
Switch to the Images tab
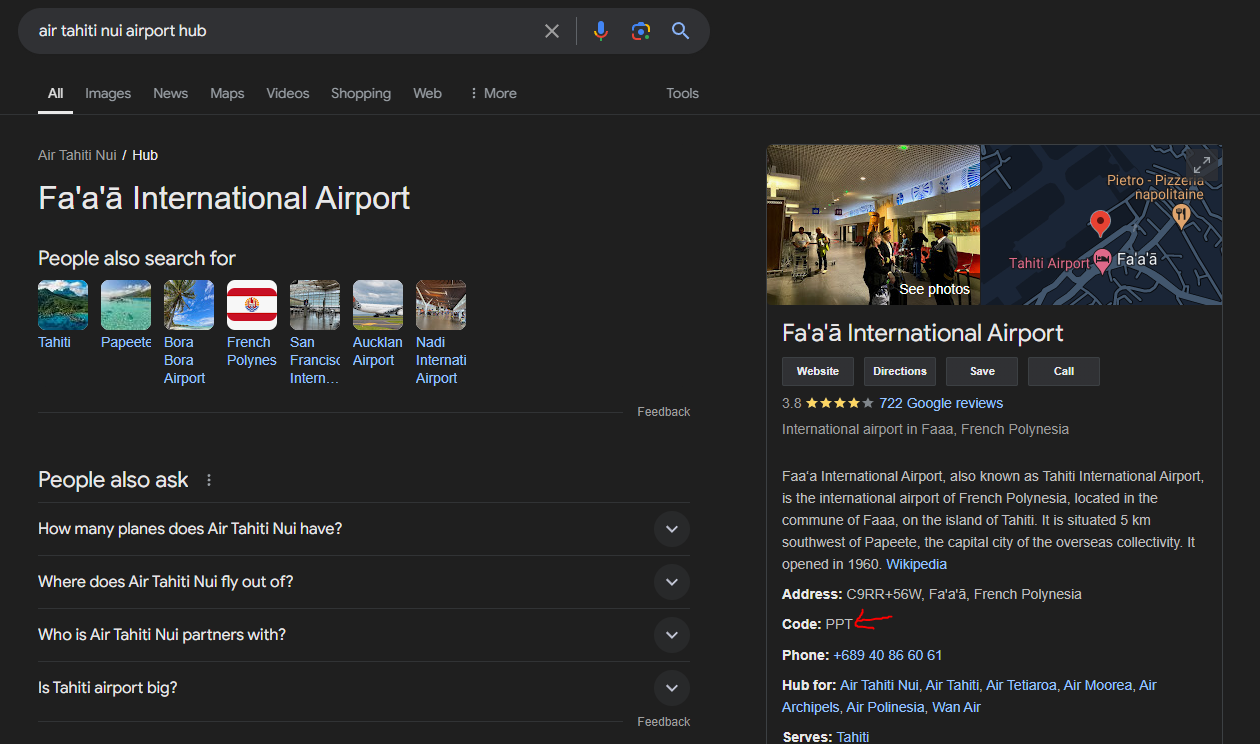coord(108,93)
